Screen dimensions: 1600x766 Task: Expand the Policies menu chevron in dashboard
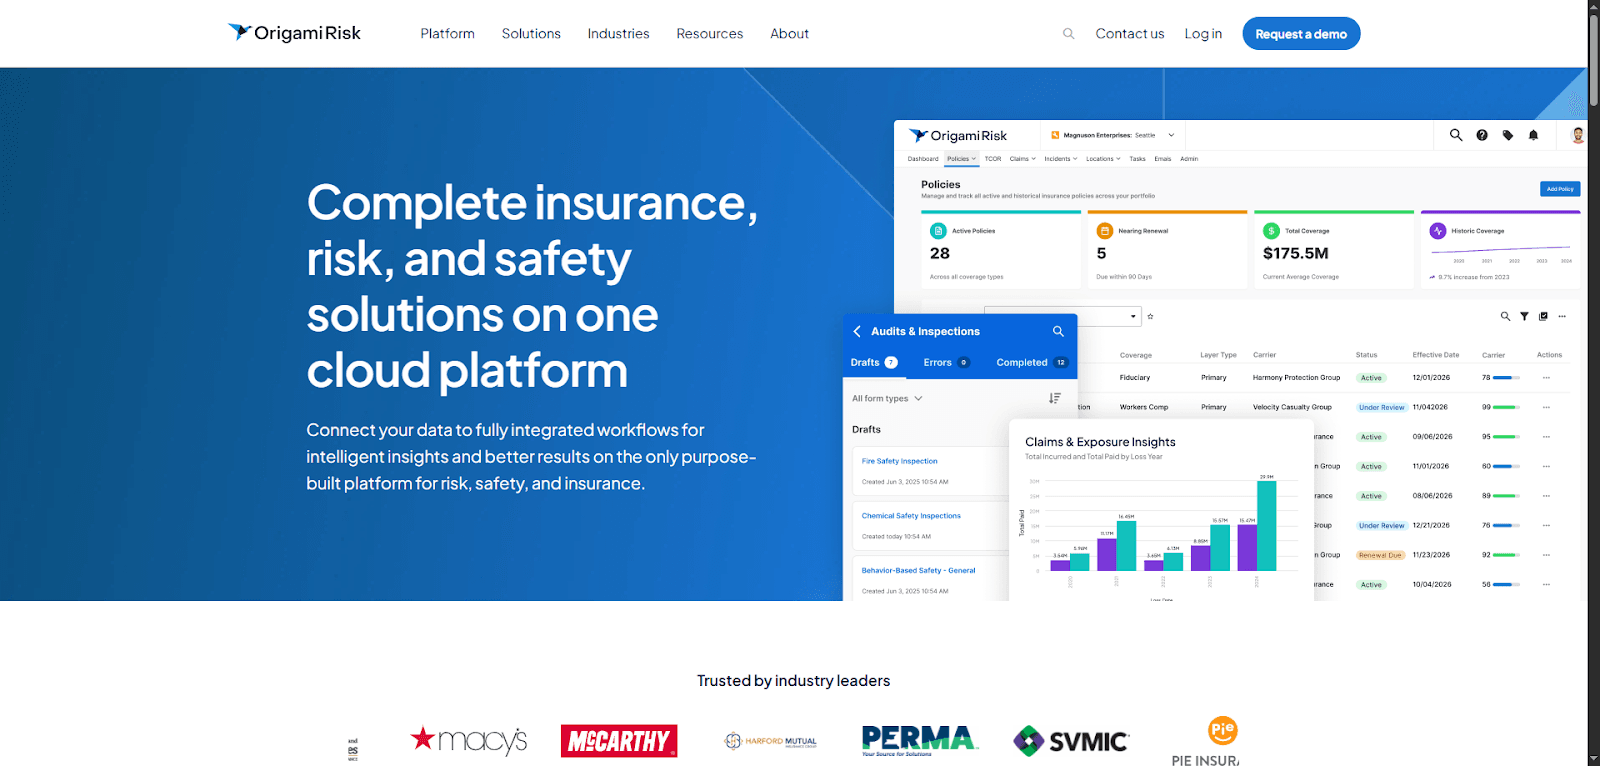(974, 159)
